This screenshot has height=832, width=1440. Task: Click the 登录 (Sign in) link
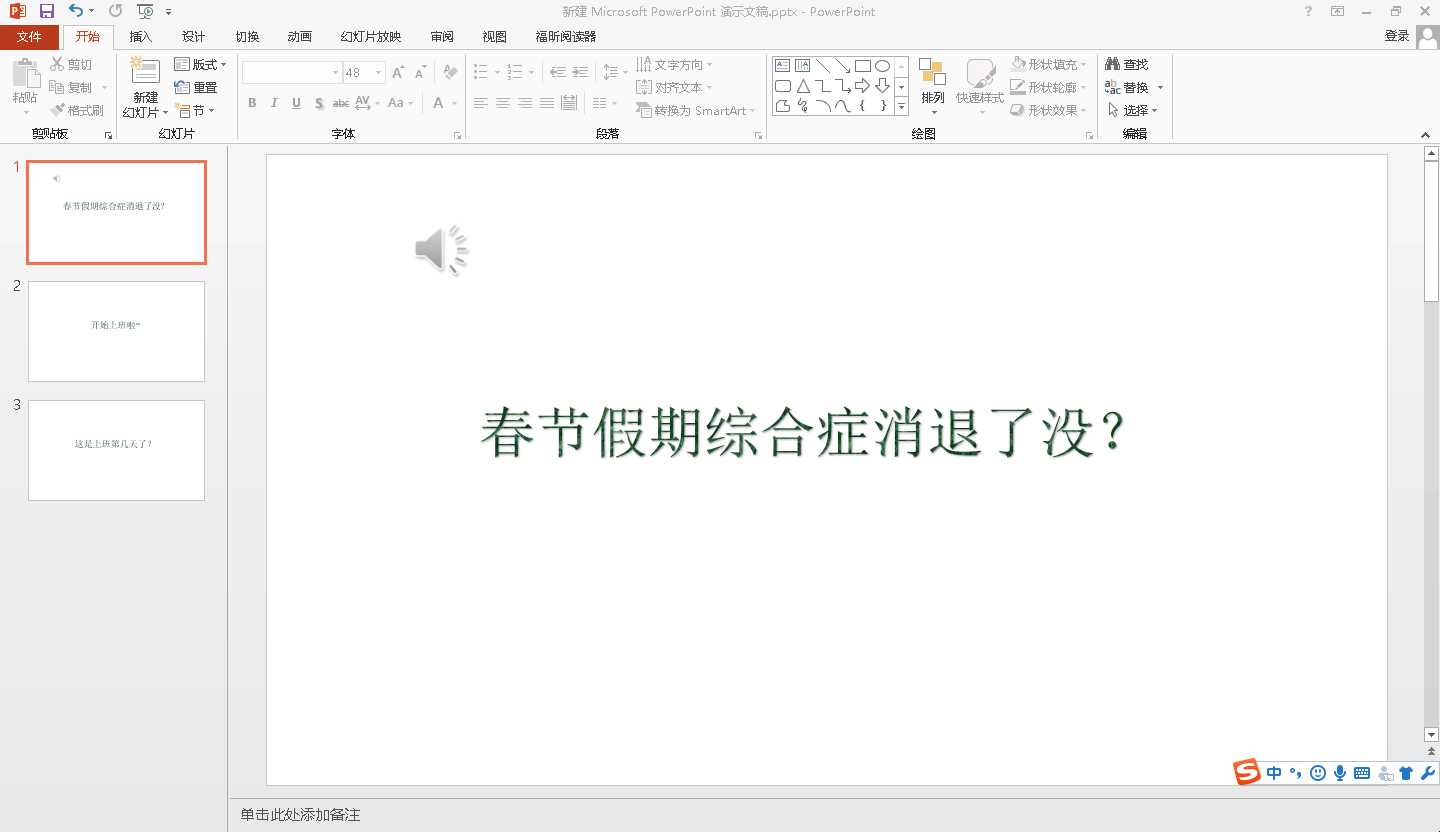[1396, 36]
